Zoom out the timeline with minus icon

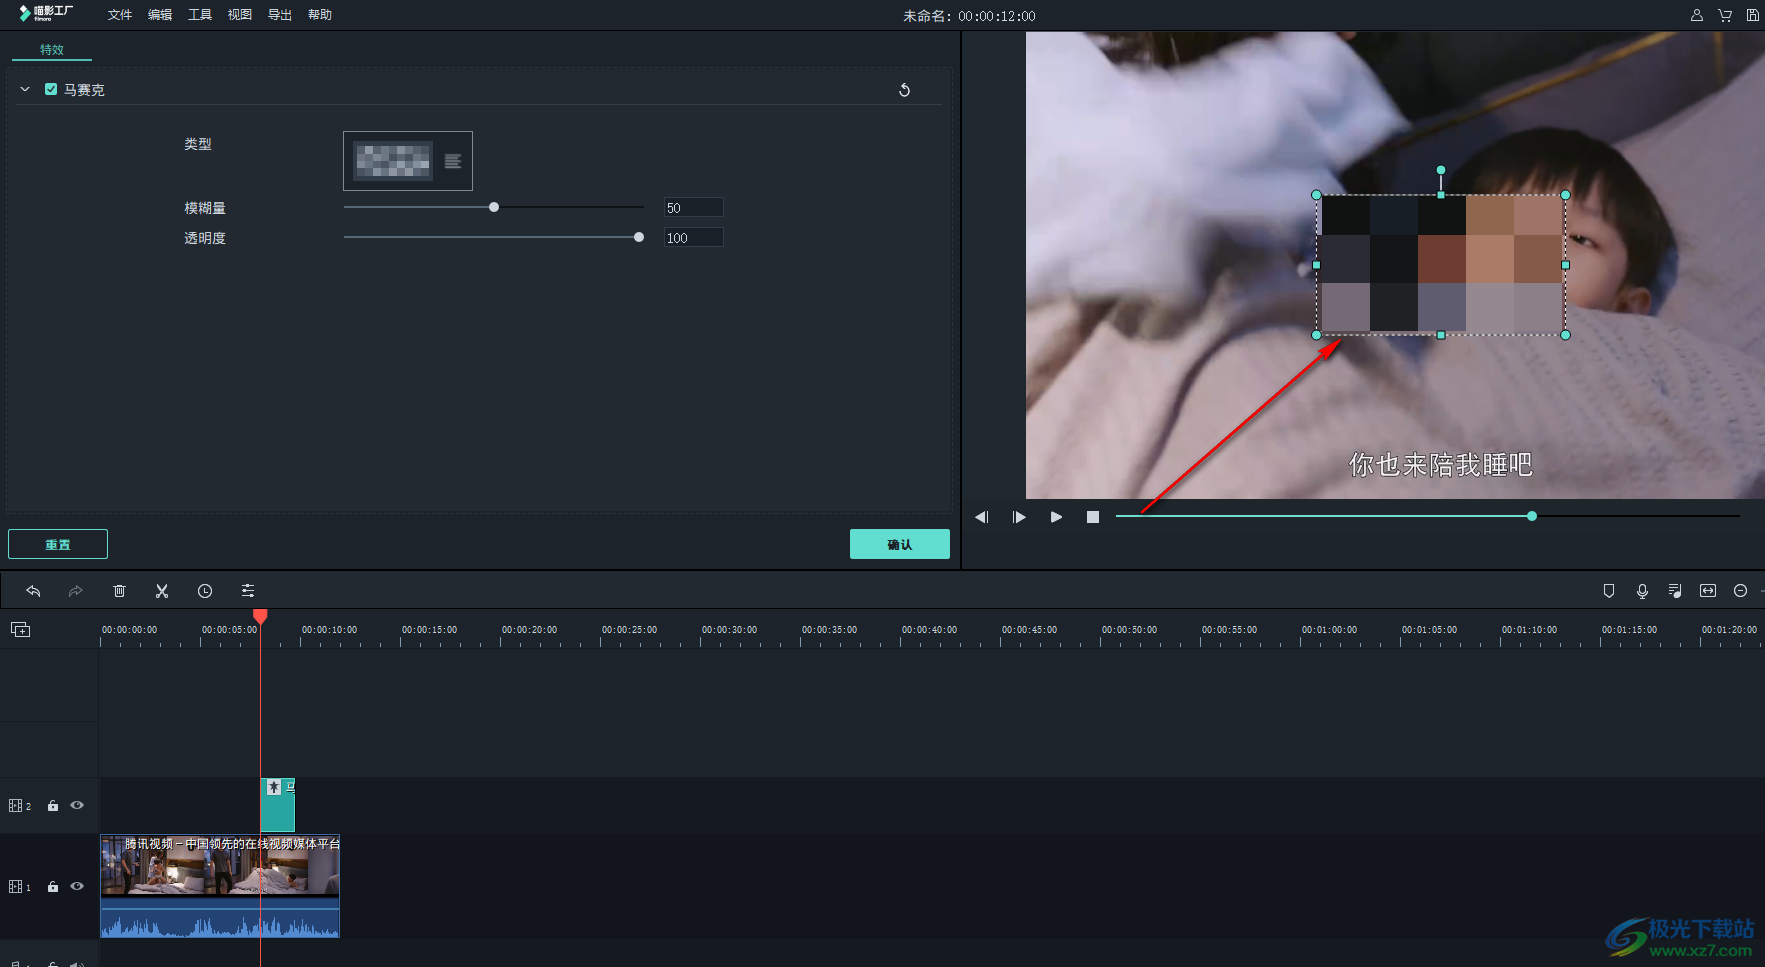1741,591
